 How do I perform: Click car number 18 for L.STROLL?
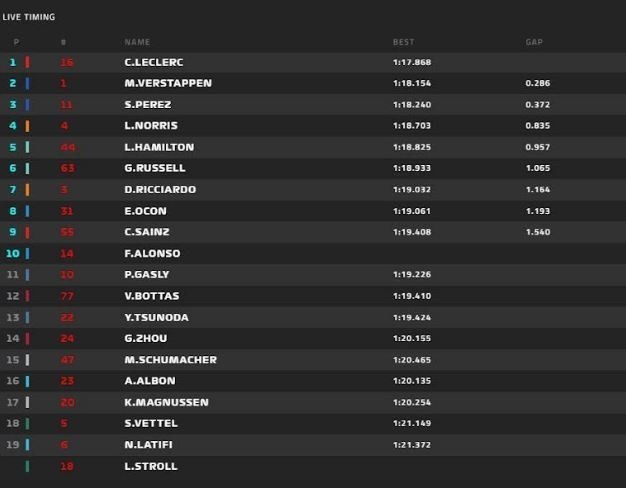[67, 466]
